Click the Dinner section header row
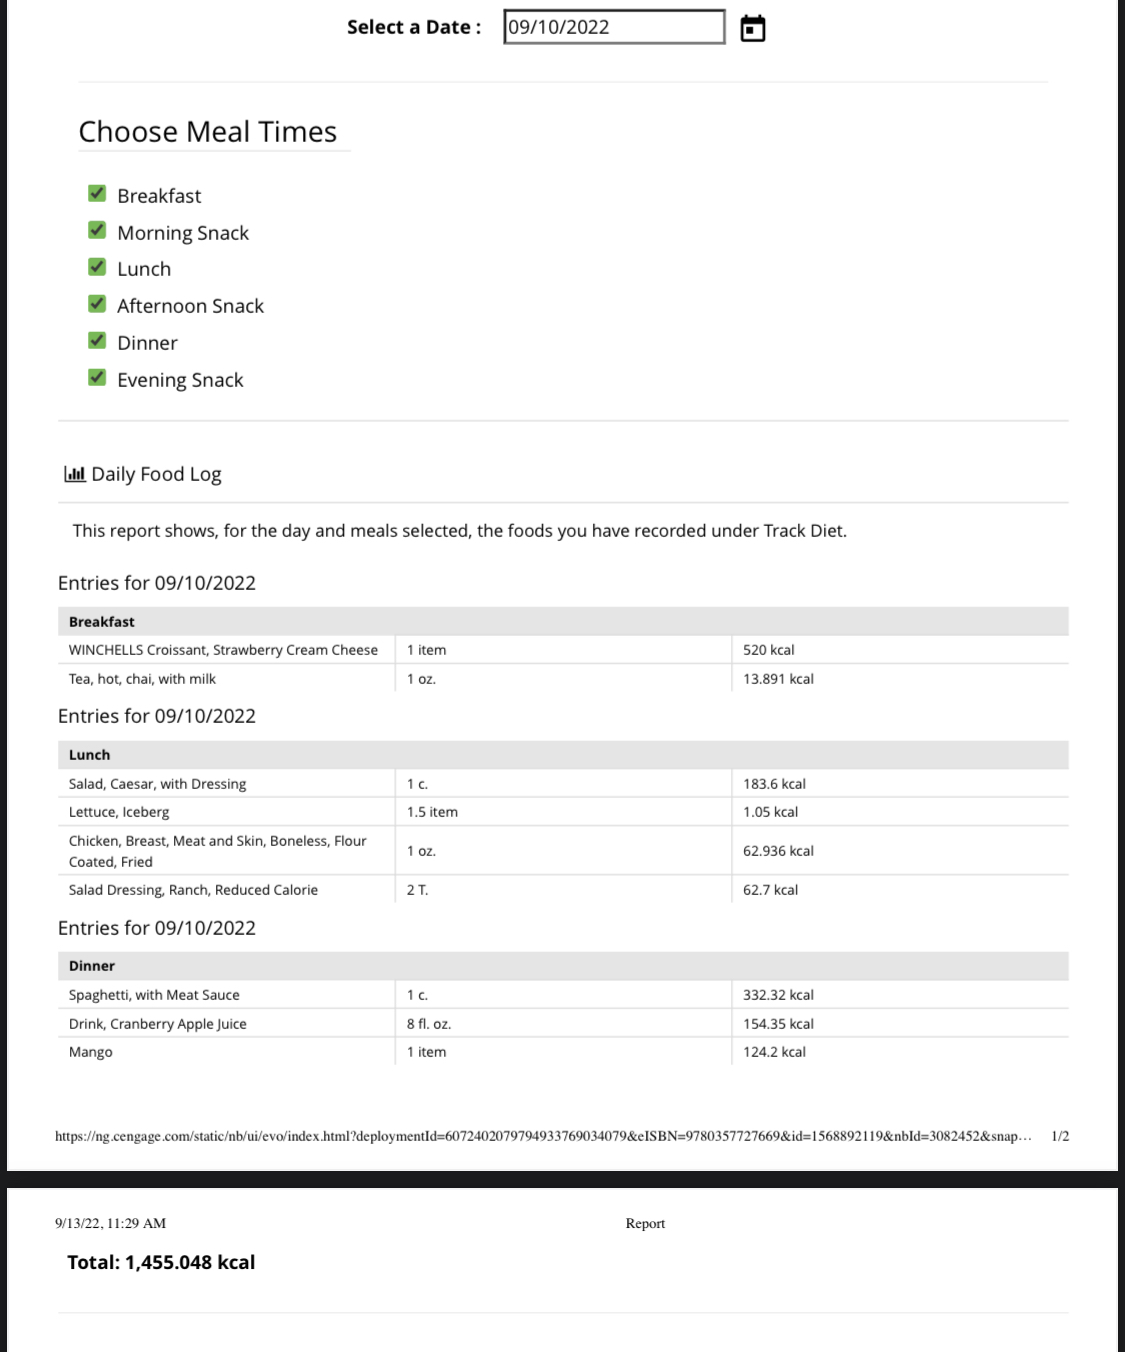This screenshot has height=1352, width=1125. (562, 966)
